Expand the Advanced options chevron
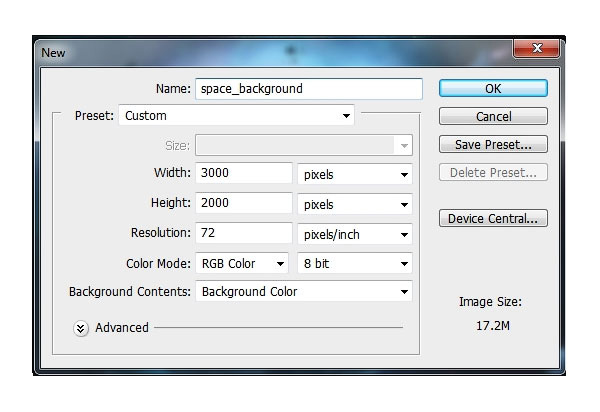Viewport: 600px width, 412px height. (82, 328)
